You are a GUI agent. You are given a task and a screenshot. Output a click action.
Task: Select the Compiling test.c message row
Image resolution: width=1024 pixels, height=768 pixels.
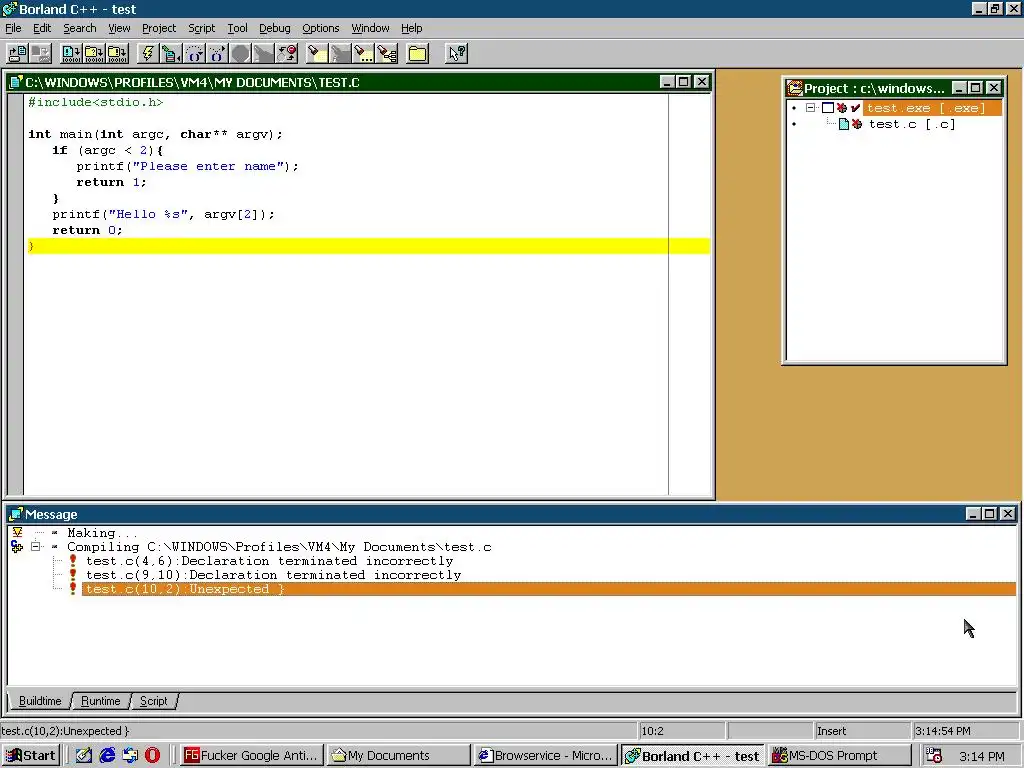point(279,547)
